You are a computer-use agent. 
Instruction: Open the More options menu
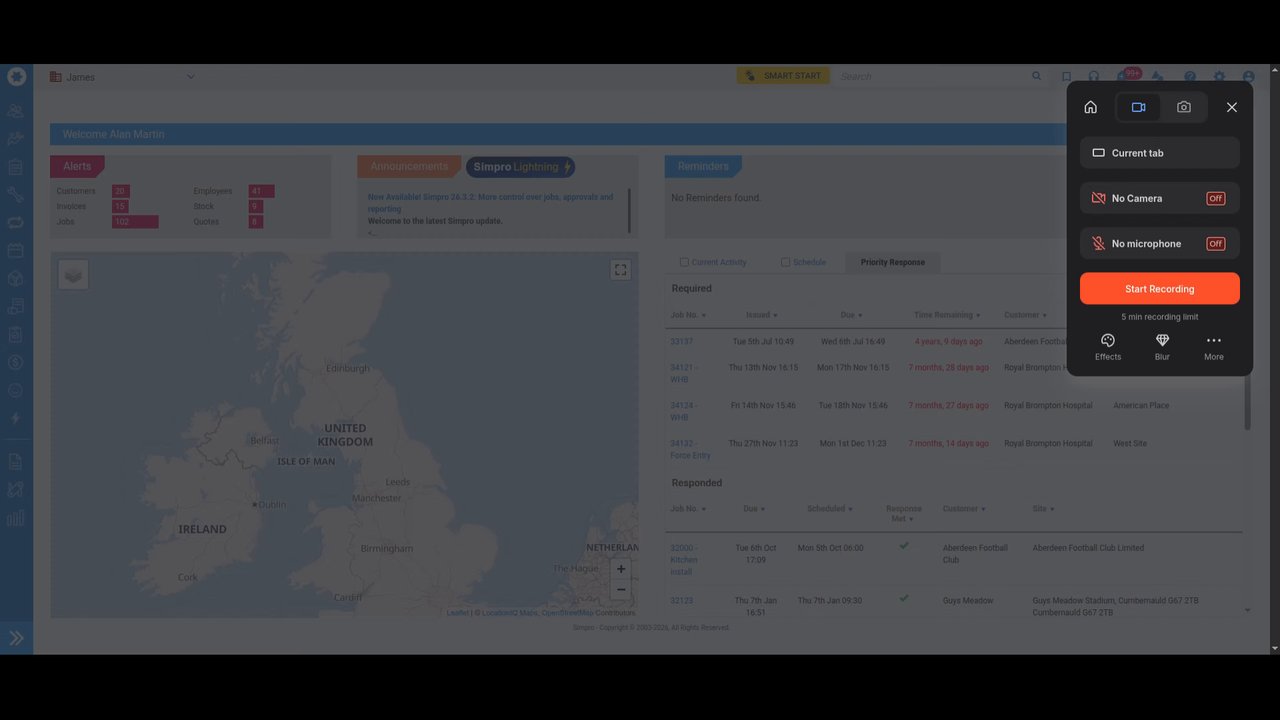tap(1214, 347)
